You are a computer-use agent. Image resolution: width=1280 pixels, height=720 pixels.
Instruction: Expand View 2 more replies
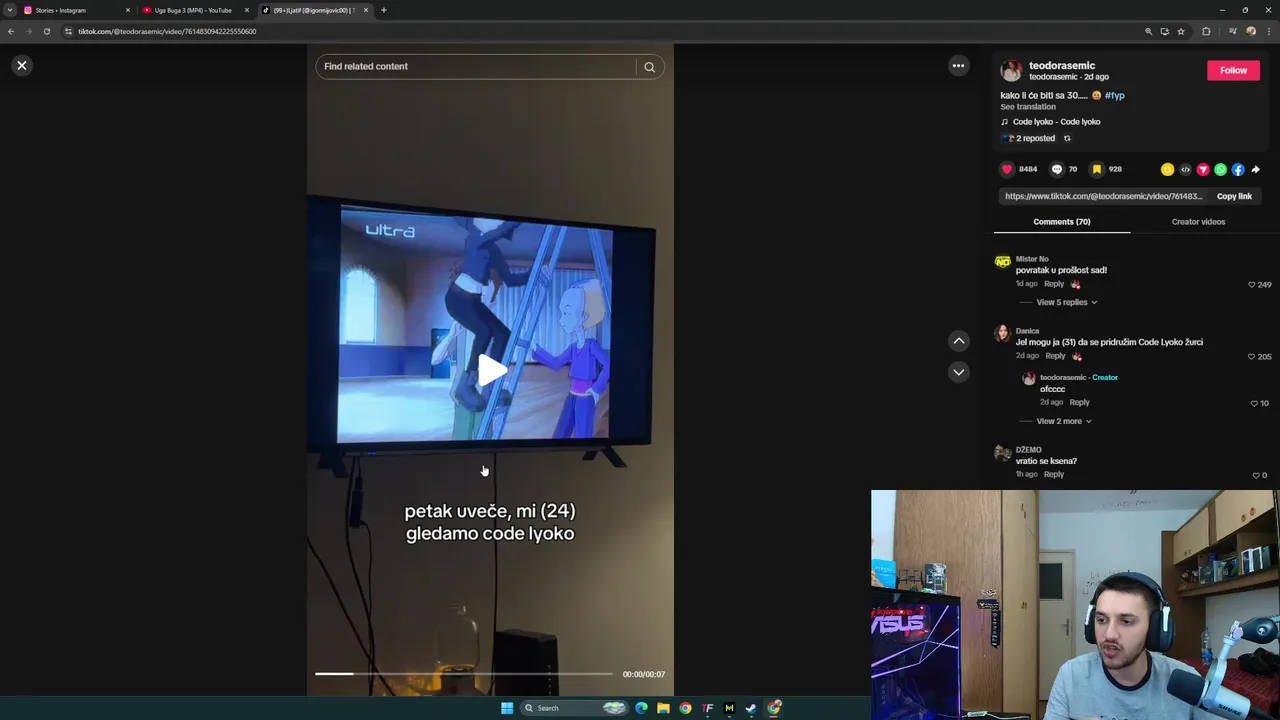coord(1063,421)
